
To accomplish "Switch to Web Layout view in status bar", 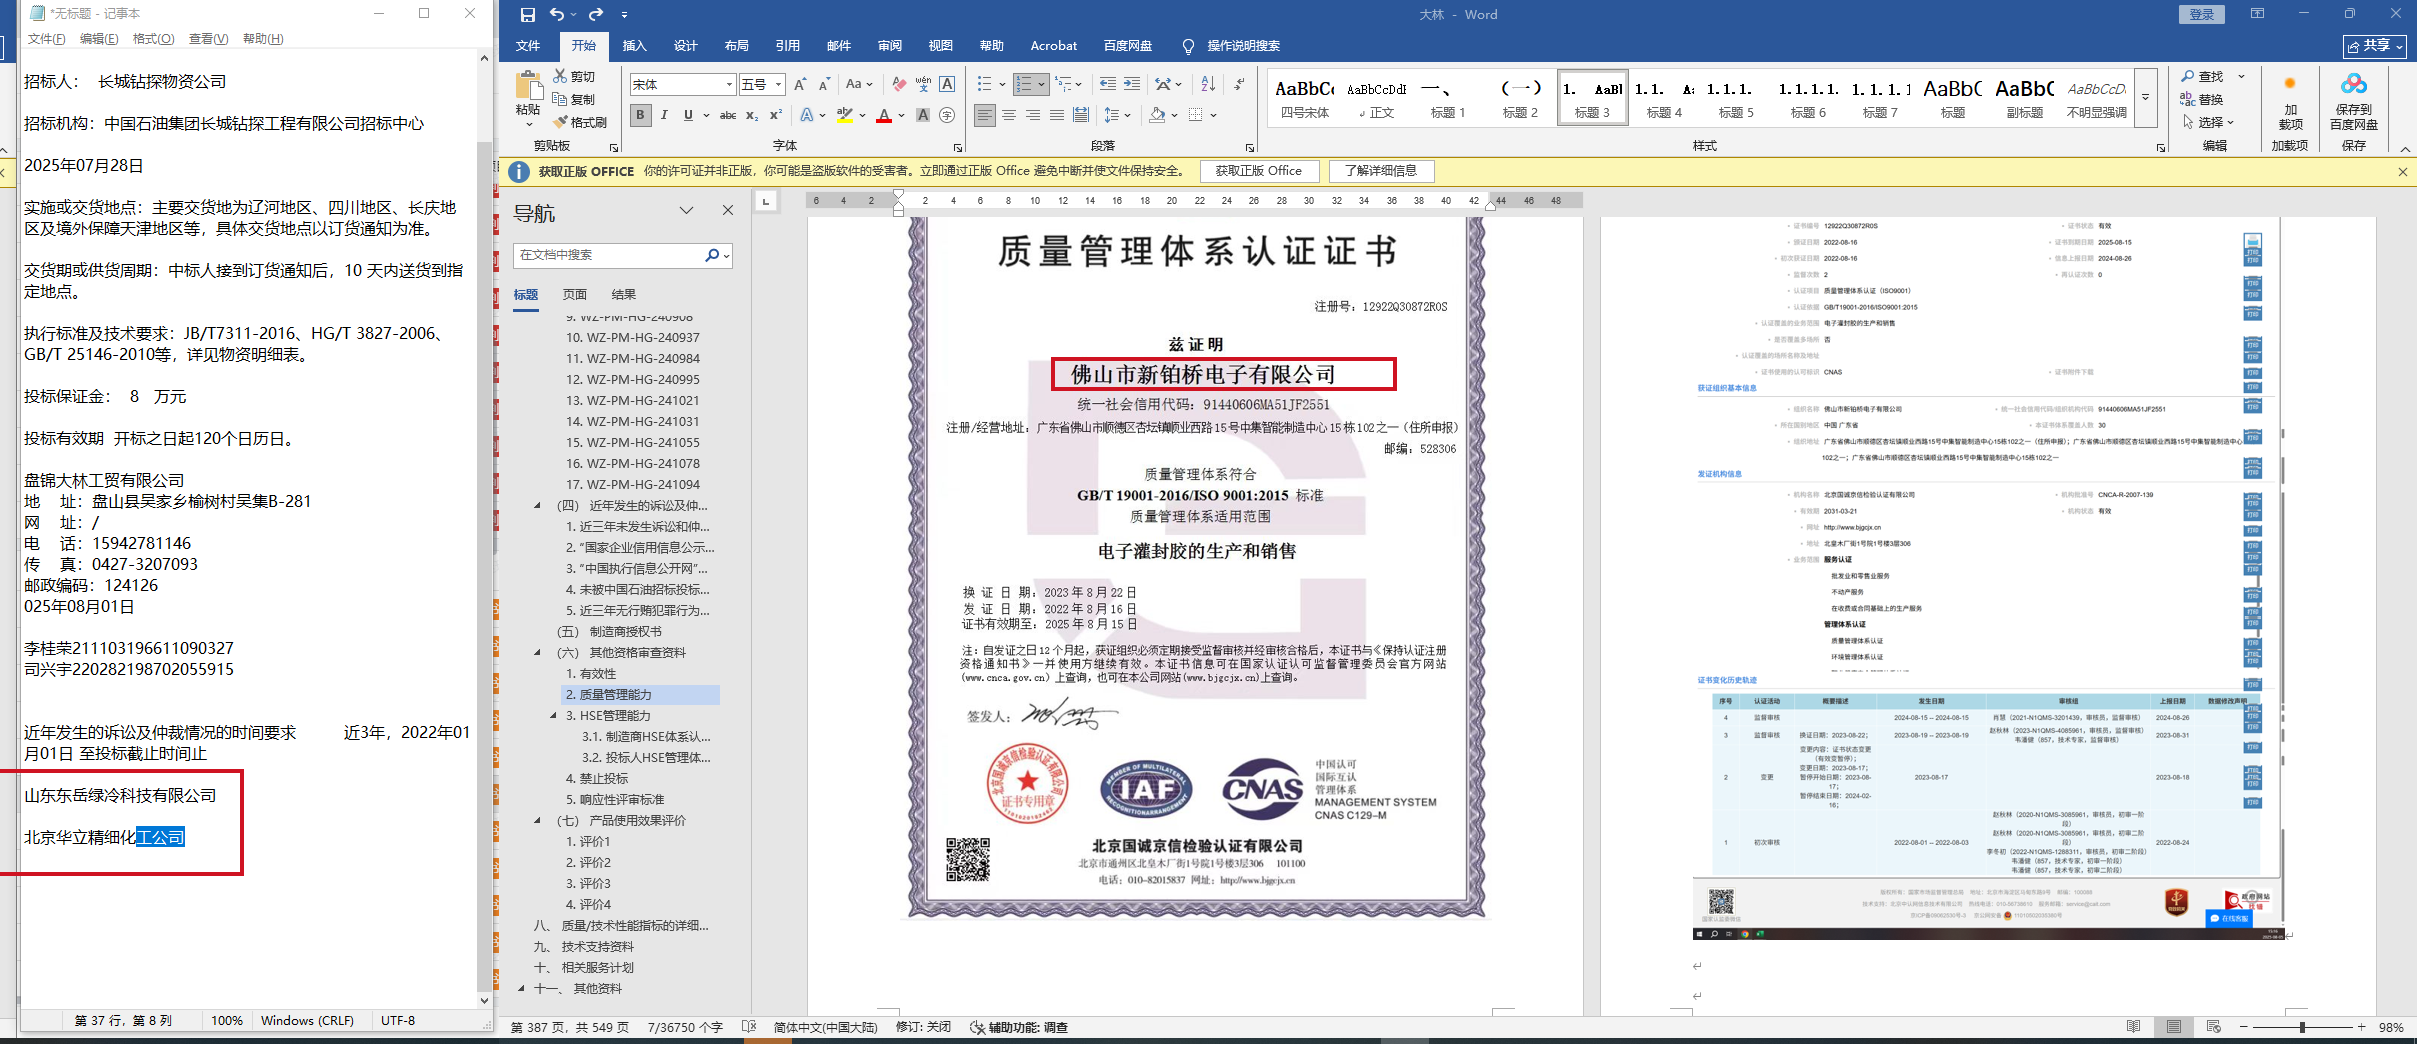I will 2213,1027.
